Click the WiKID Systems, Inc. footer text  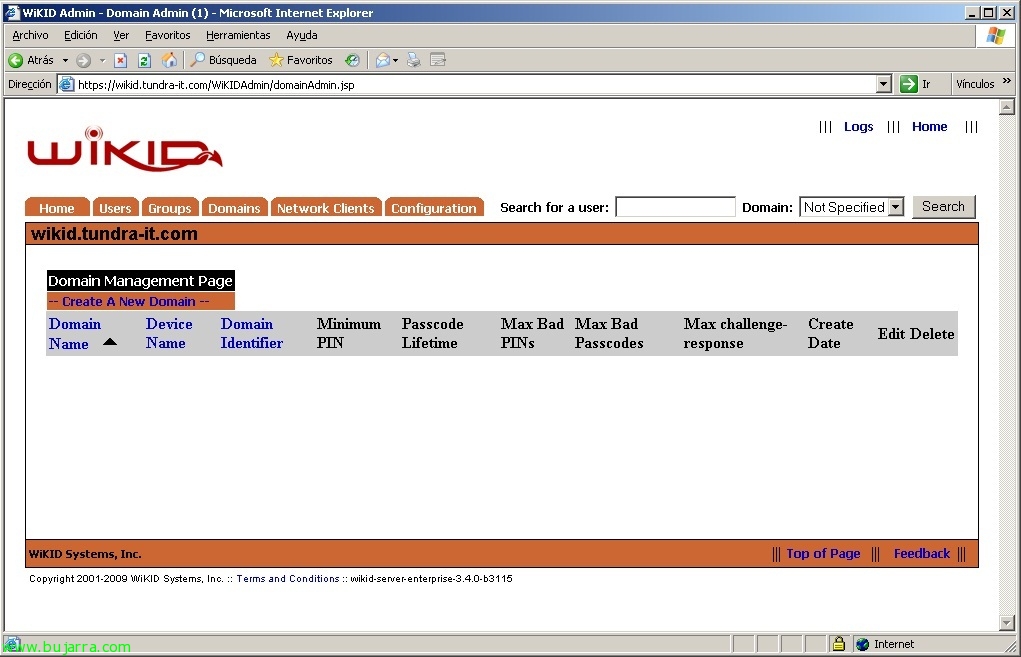click(x=85, y=554)
